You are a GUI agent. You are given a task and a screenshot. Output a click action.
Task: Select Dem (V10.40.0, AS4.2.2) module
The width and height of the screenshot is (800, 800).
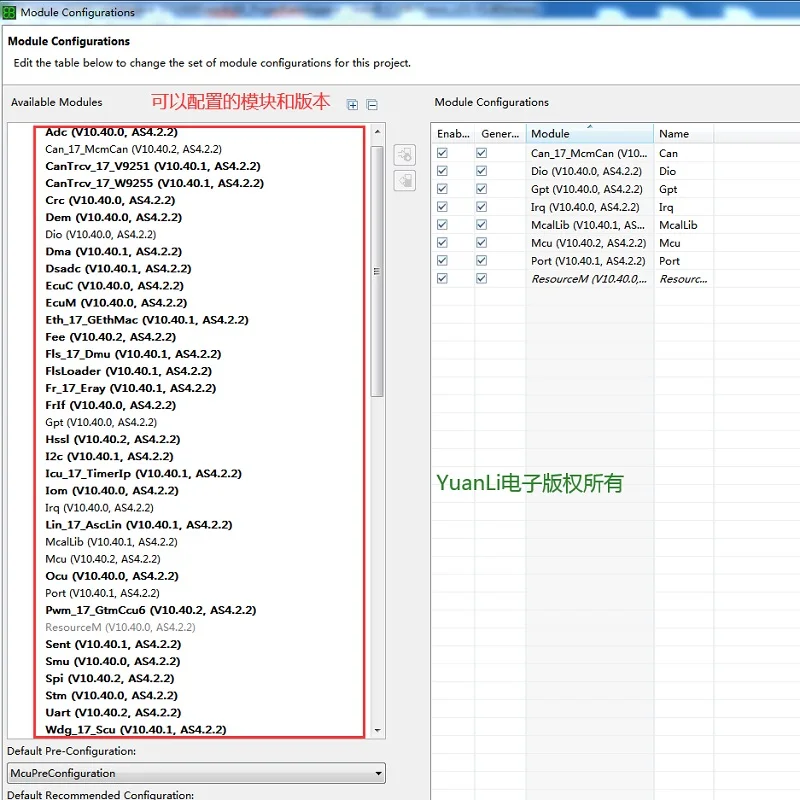click(113, 217)
